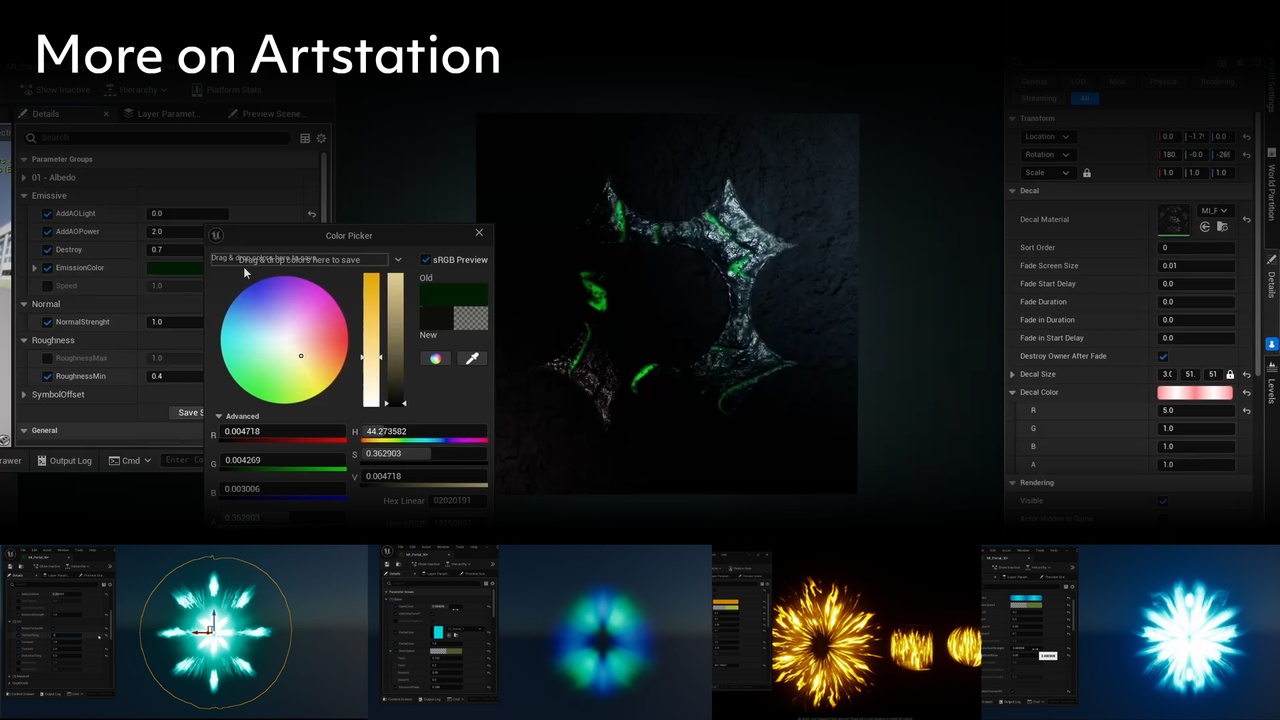Expand the SymbolOffset group
The image size is (1280, 720).
point(24,394)
